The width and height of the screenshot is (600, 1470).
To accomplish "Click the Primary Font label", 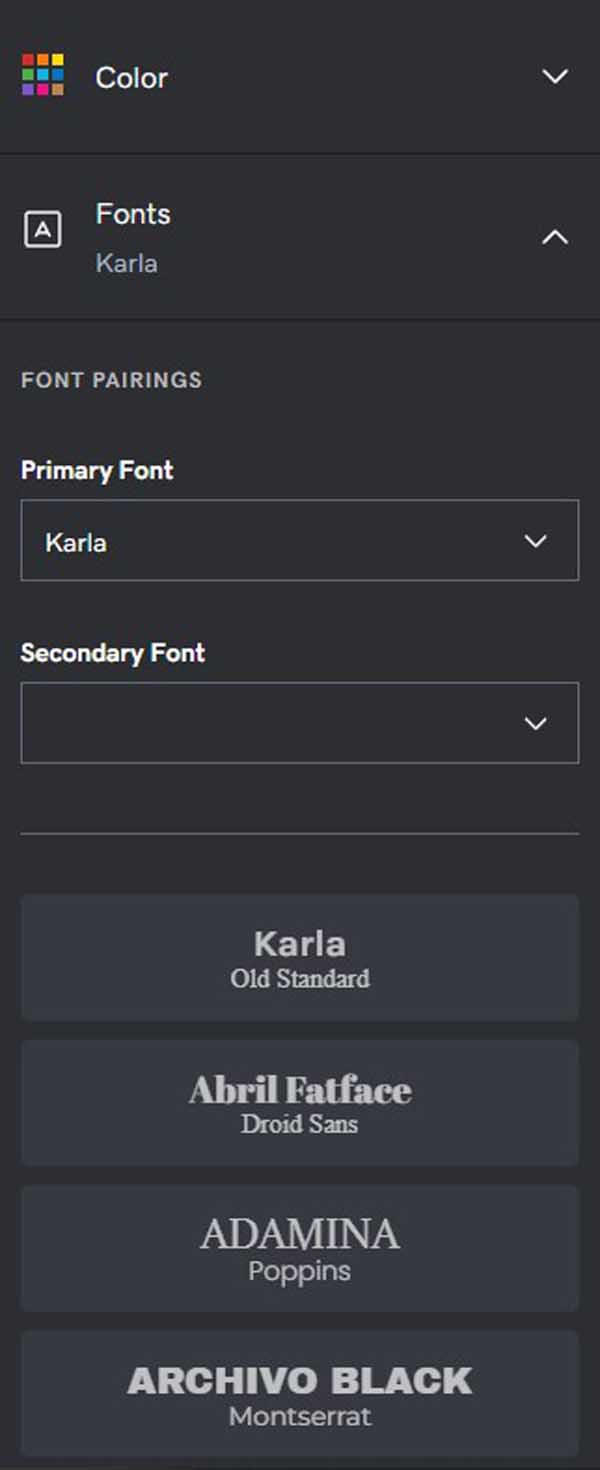I will [x=97, y=470].
